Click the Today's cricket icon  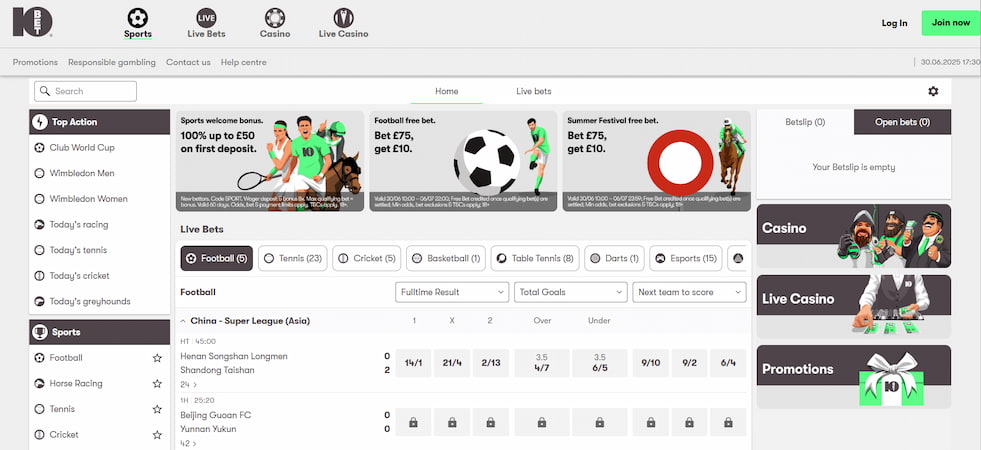tap(39, 276)
